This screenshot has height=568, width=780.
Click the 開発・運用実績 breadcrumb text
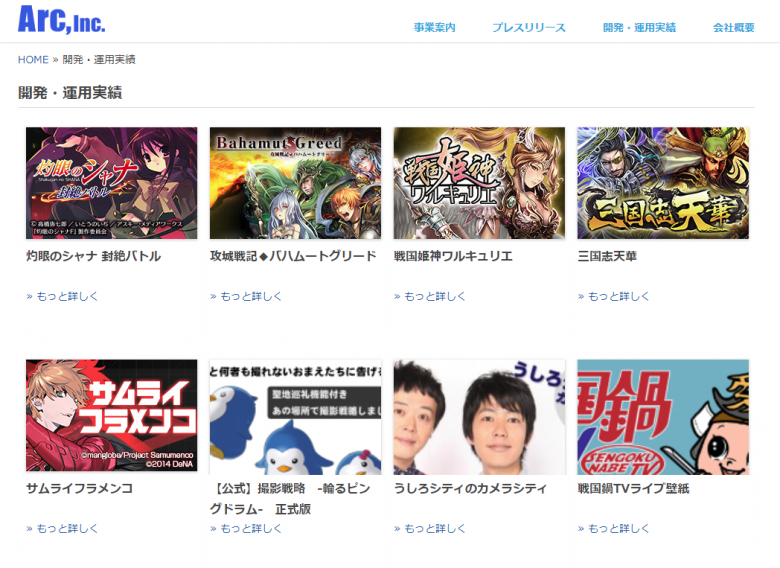(x=99, y=60)
